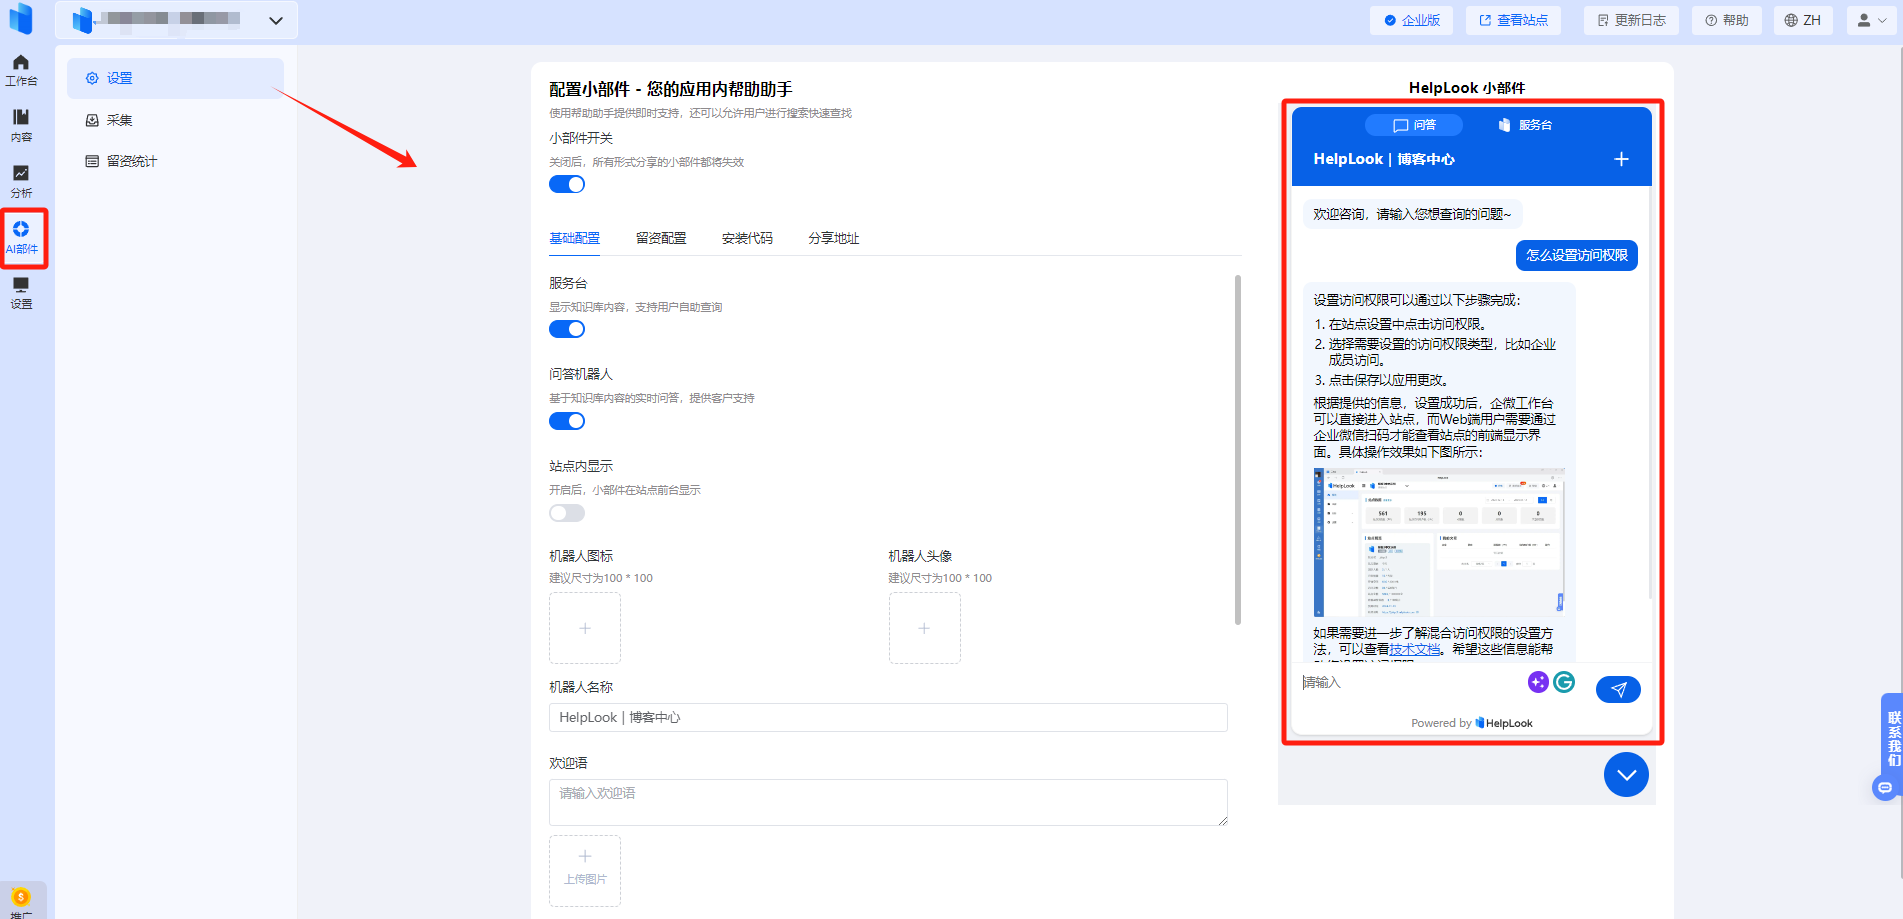Click the new chat plus icon in widget header
1903x919 pixels.
(1621, 159)
